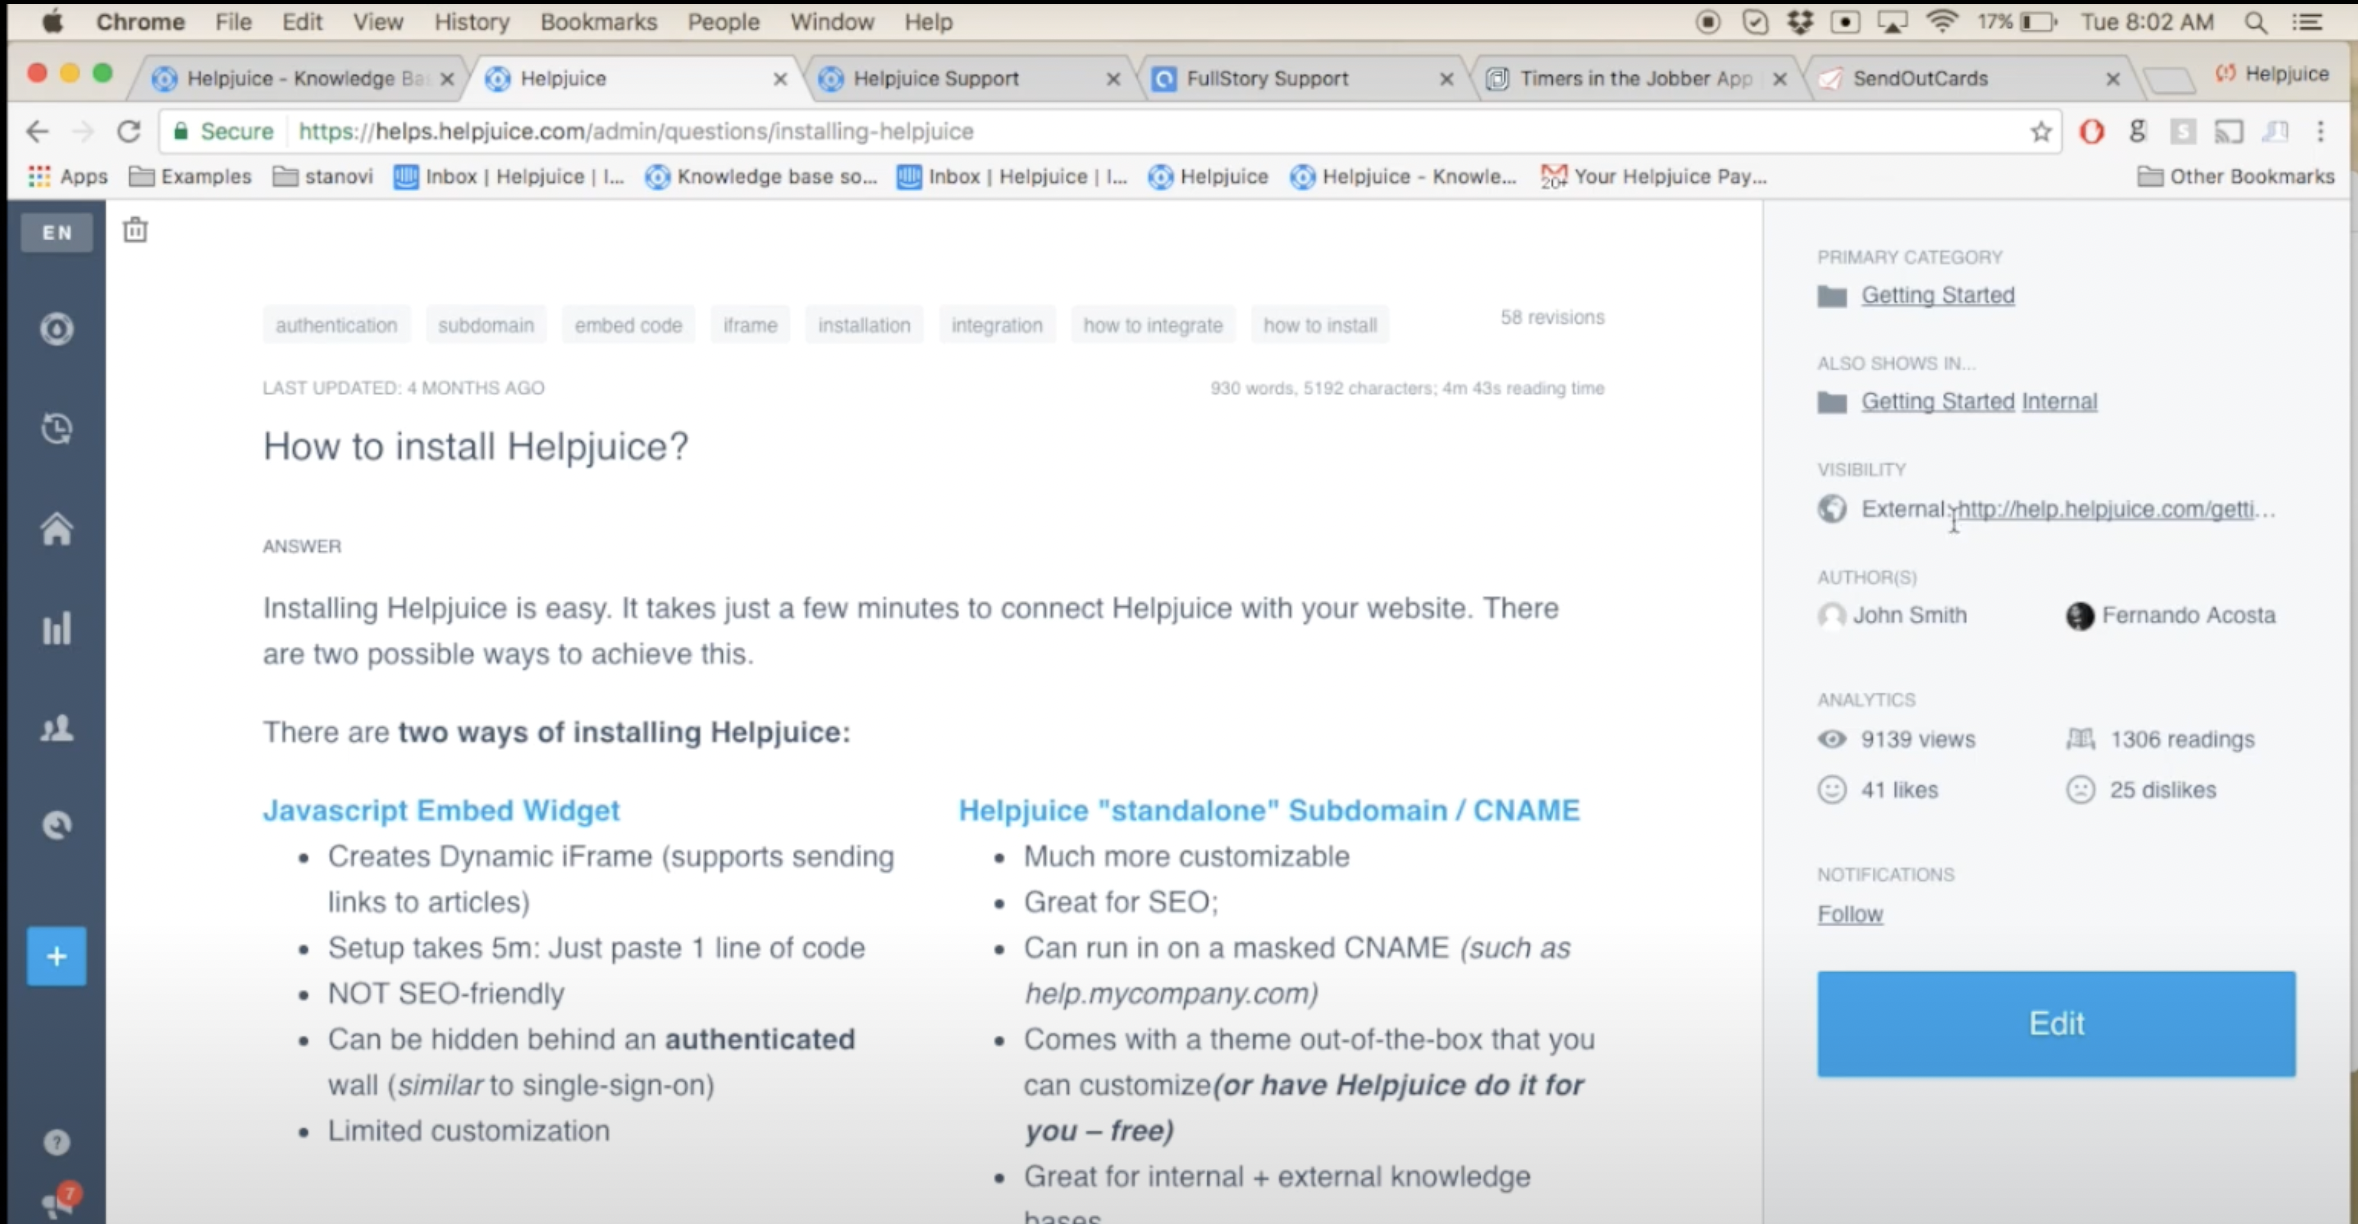This screenshot has width=2358, height=1224.
Task: Open Knowledge base so... bookmark
Action: point(762,176)
